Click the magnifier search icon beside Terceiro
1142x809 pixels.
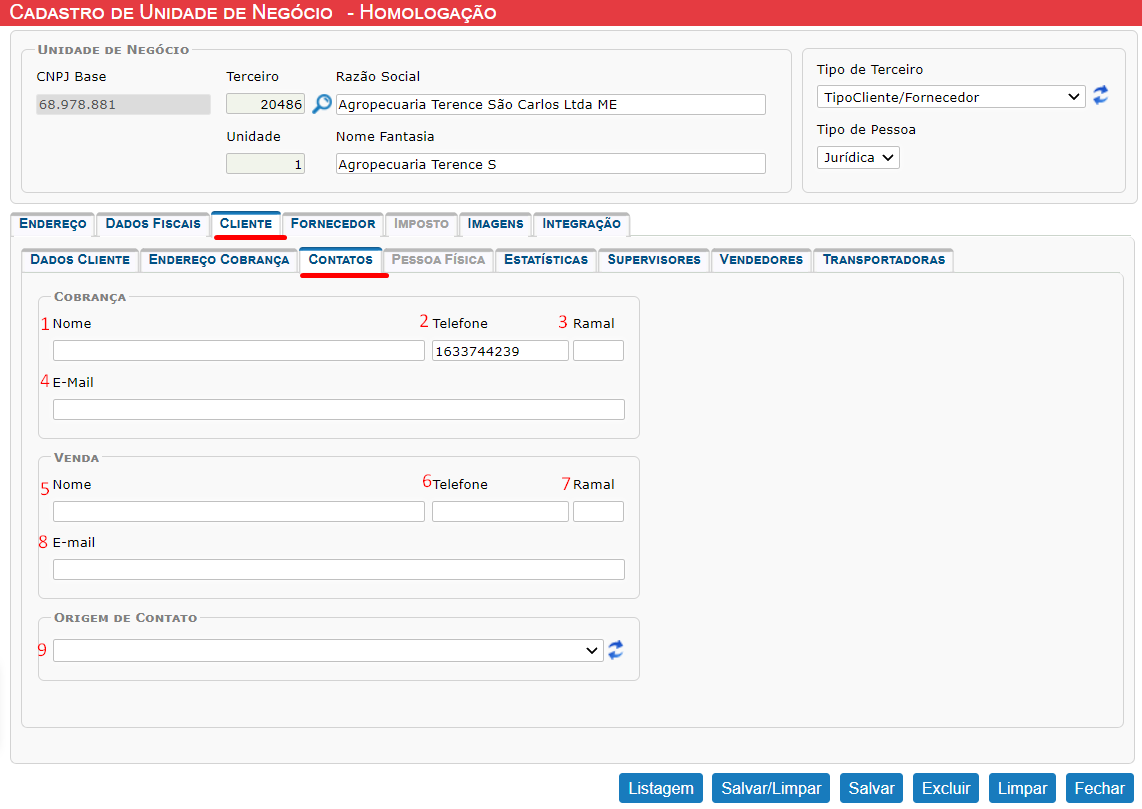[321, 104]
